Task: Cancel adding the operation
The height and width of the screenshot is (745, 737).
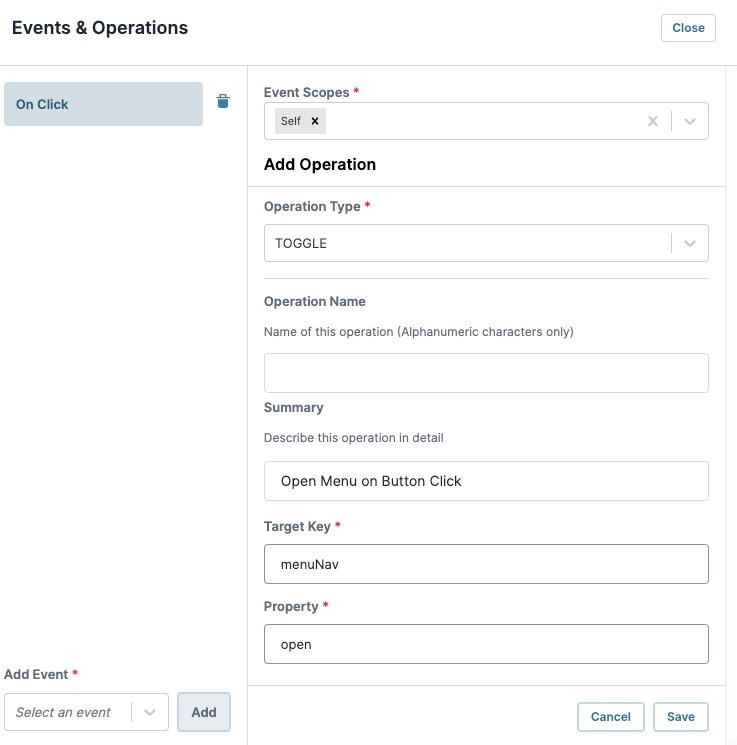Action: point(611,716)
